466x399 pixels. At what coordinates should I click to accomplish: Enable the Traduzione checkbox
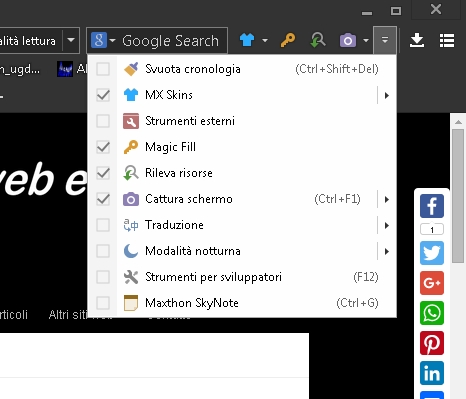[103, 225]
